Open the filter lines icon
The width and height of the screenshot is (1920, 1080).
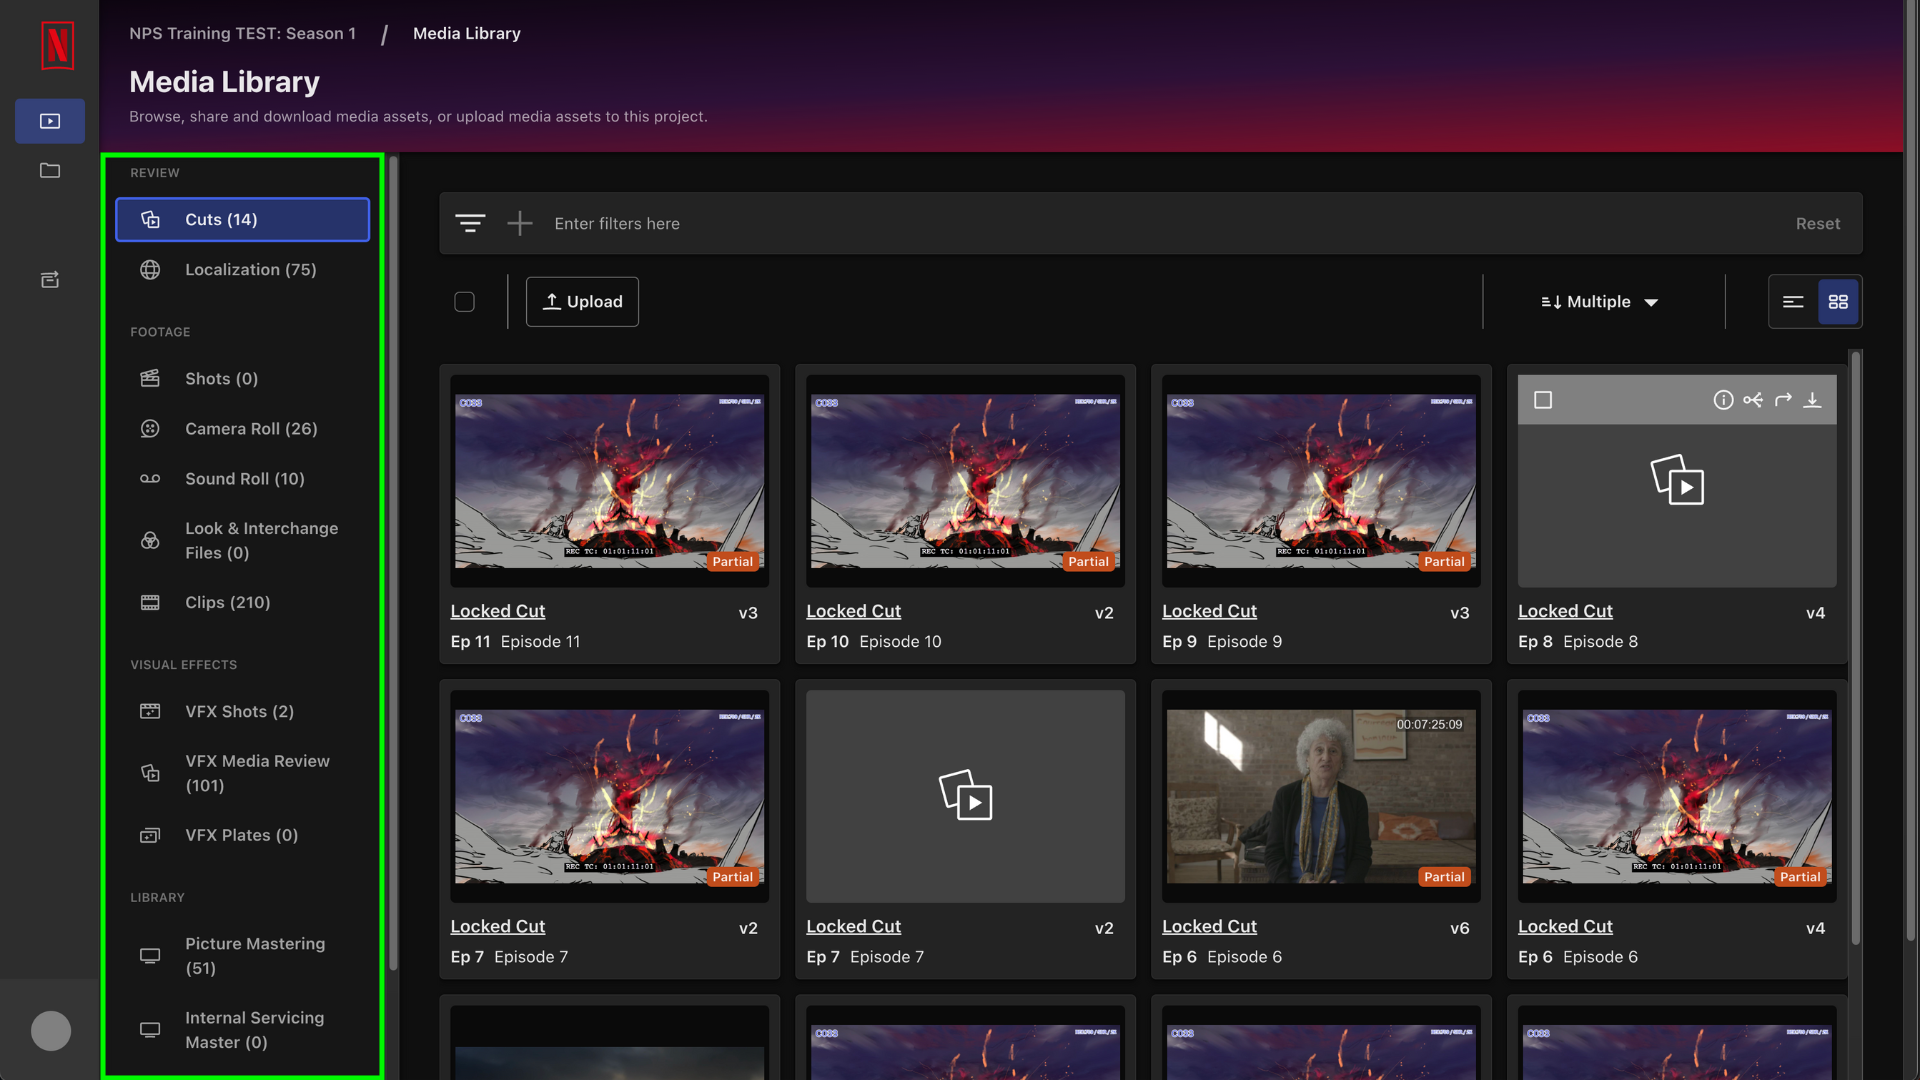point(470,223)
